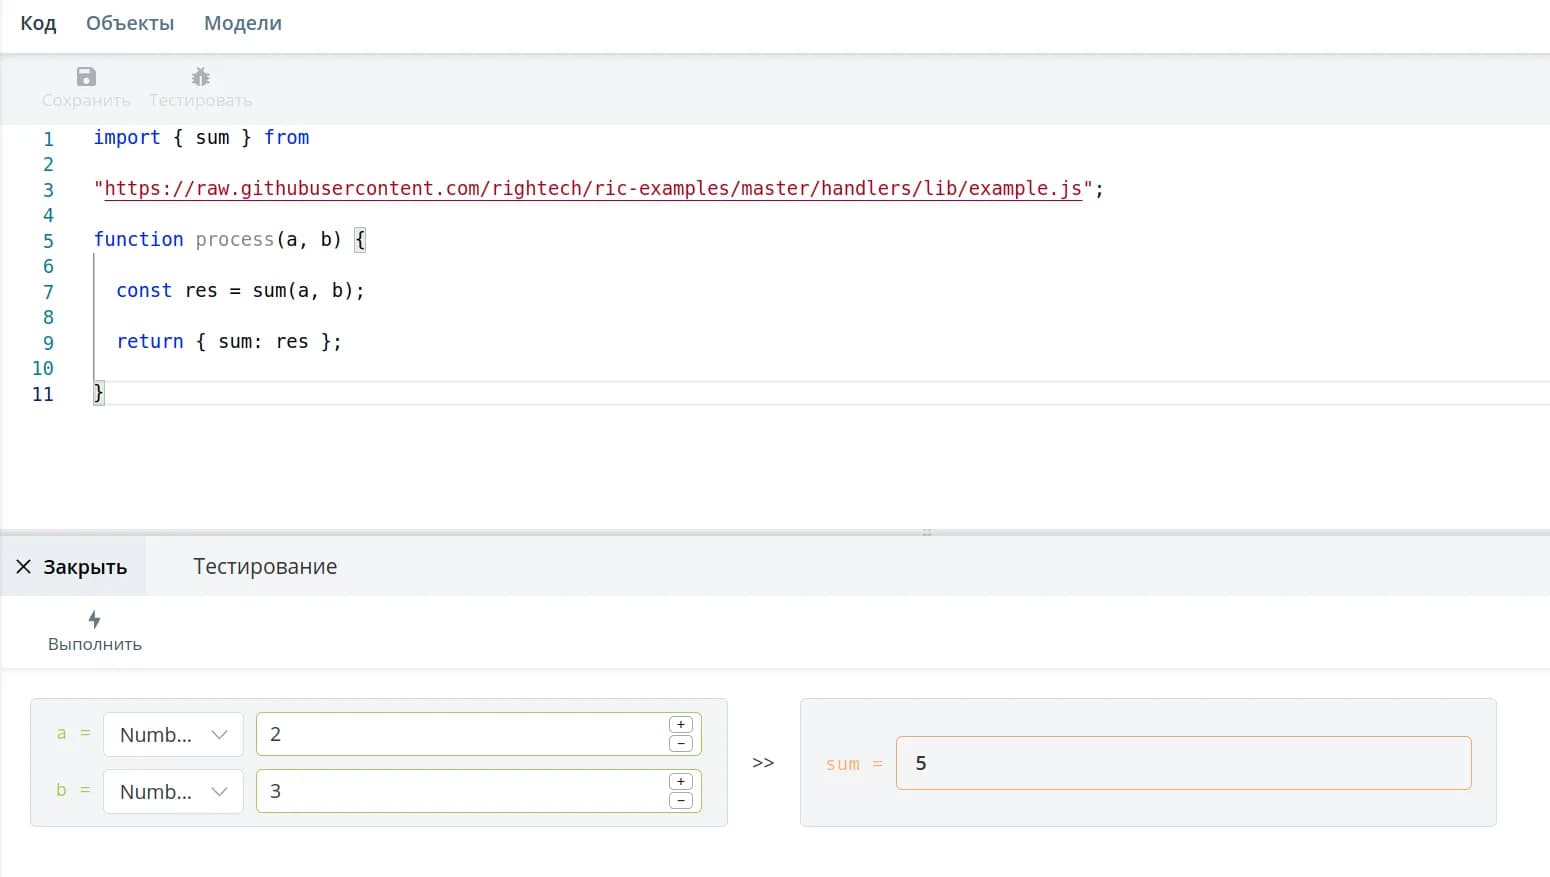Close the testing panel with the X icon

pos(24,567)
